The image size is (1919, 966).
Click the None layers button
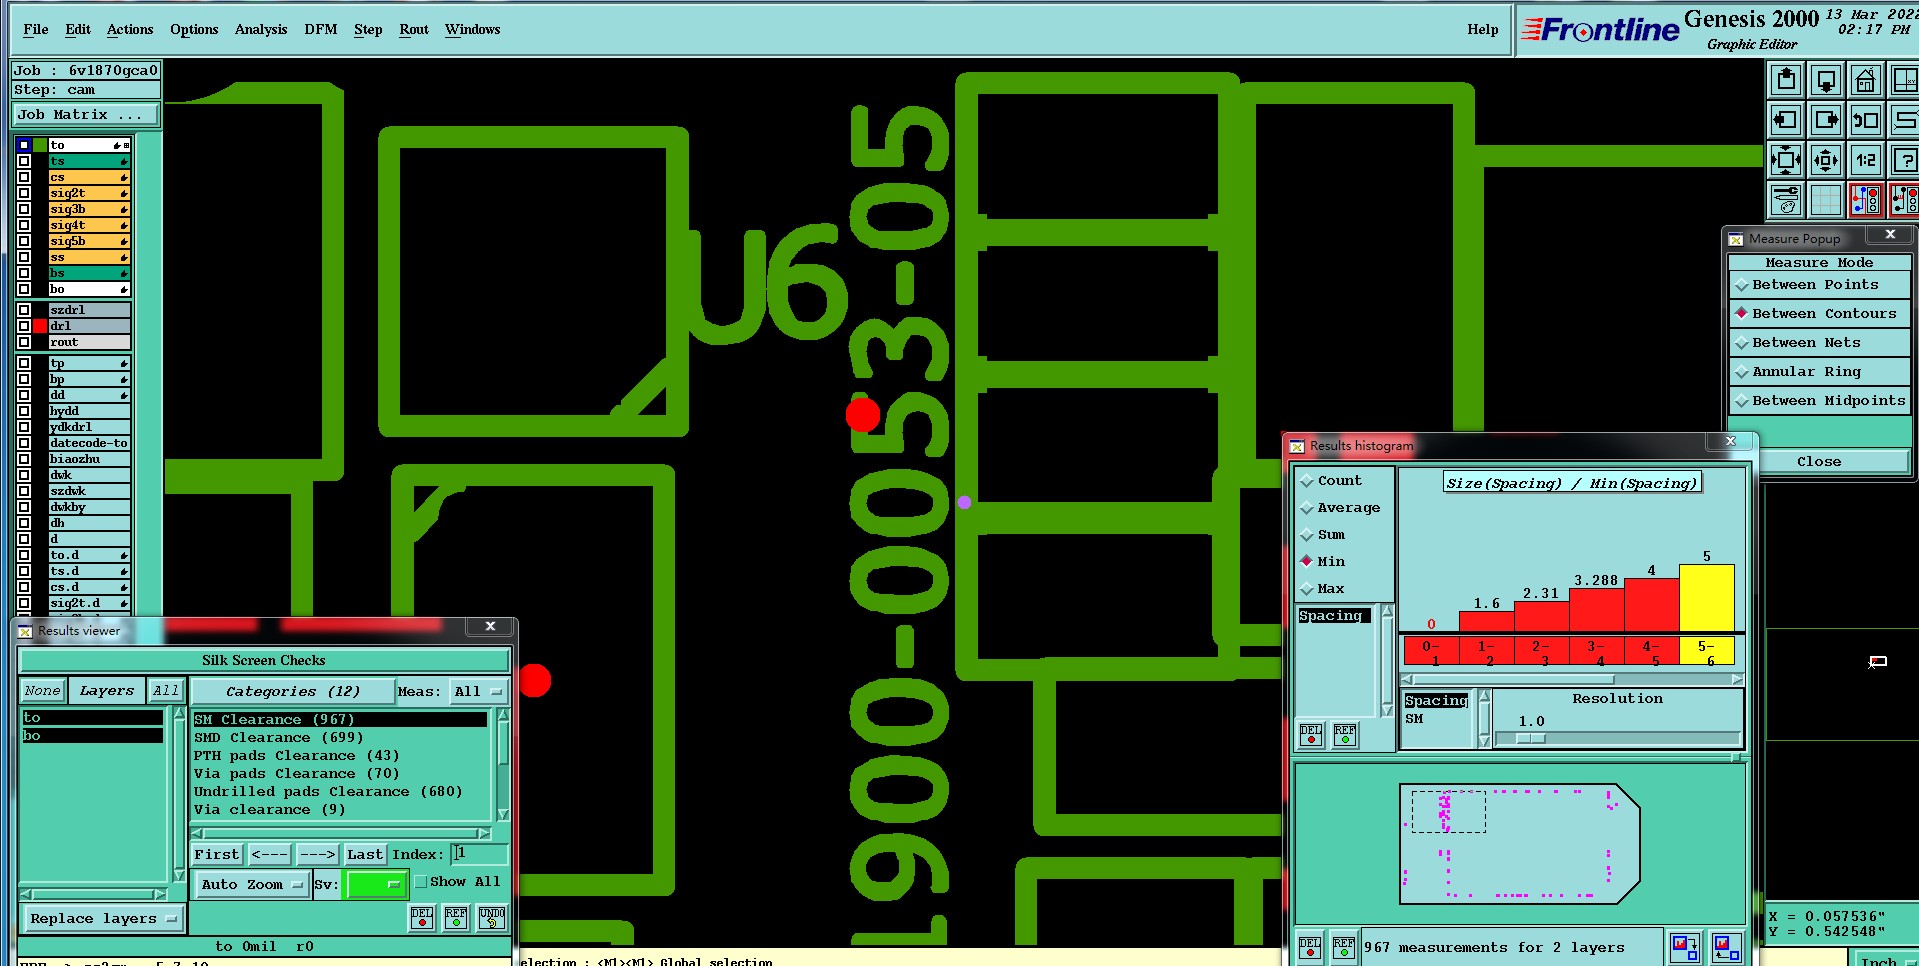coord(43,690)
